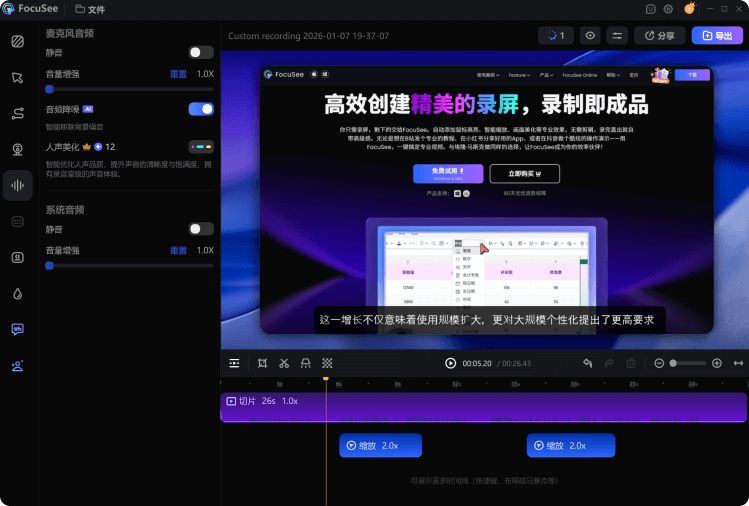Select the first 缩放 2.0x clip
The height and width of the screenshot is (506, 749).
[x=381, y=445]
